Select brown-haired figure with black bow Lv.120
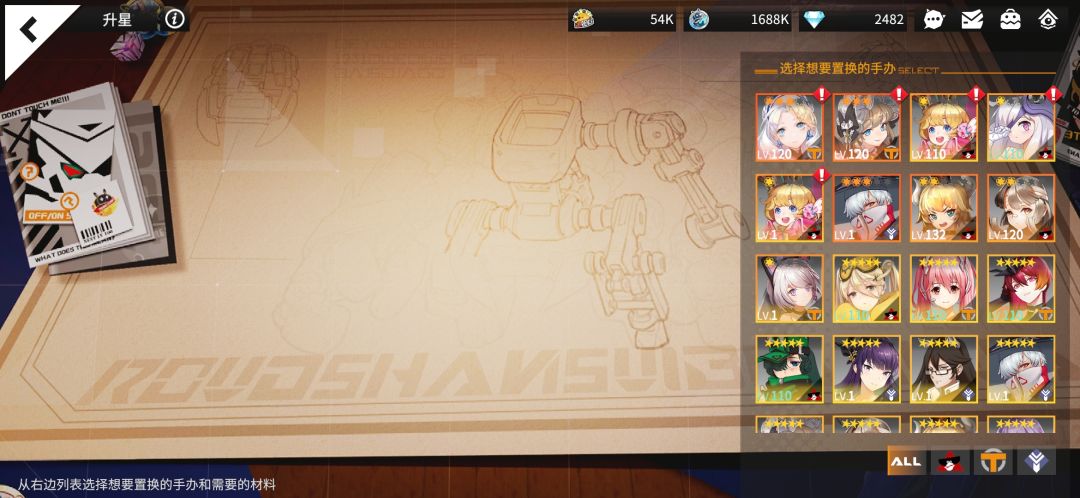 point(866,127)
